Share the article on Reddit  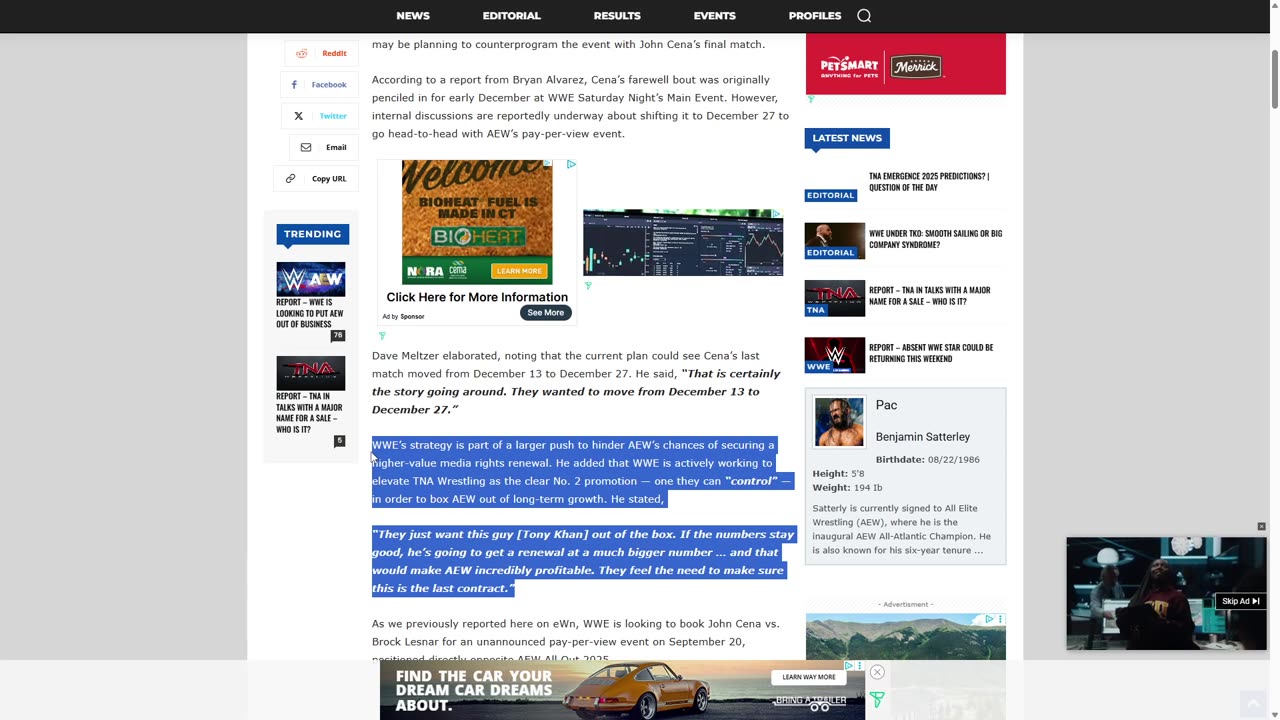click(321, 53)
